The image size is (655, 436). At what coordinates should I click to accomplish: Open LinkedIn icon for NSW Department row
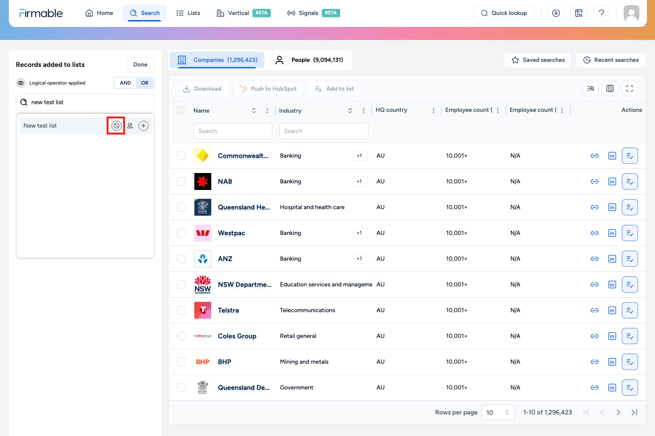coord(612,284)
